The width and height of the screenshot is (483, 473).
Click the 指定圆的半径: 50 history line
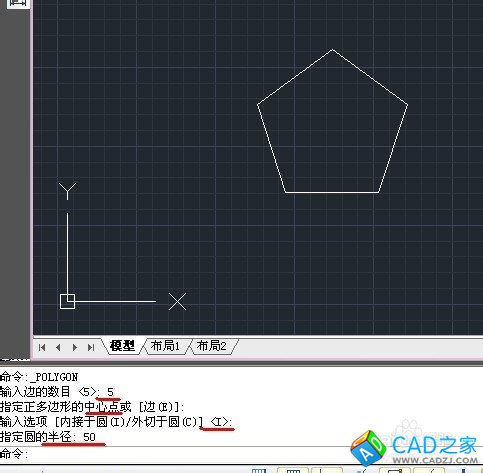coord(48,437)
